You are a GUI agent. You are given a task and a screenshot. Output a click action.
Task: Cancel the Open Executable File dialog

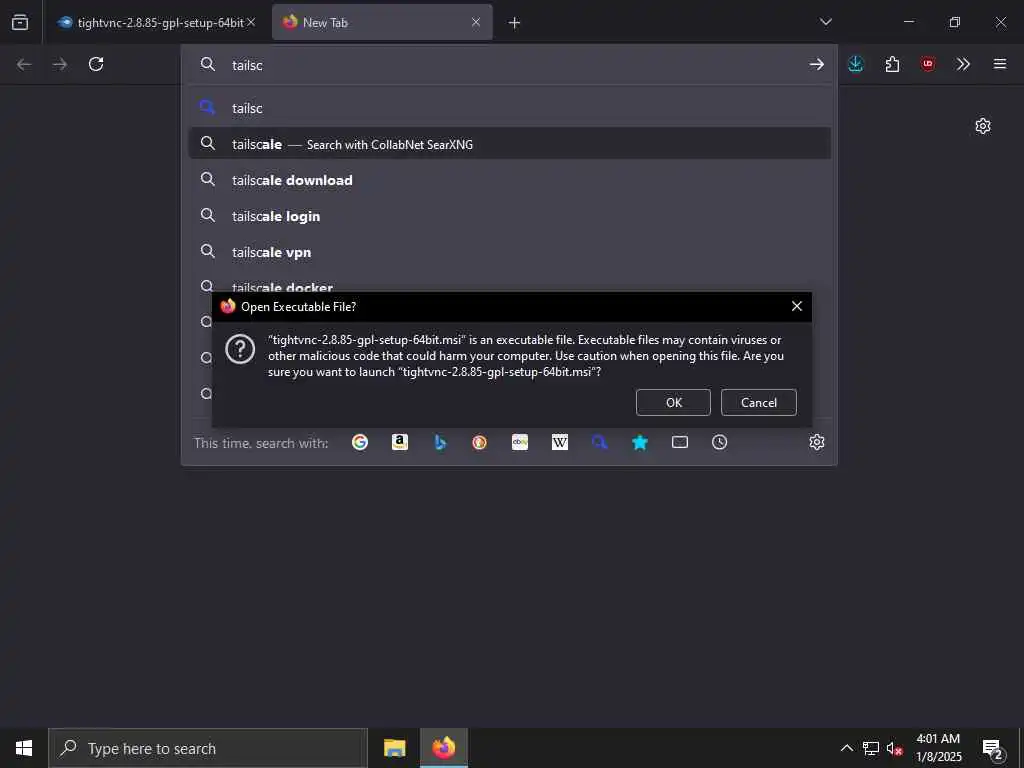[759, 402]
